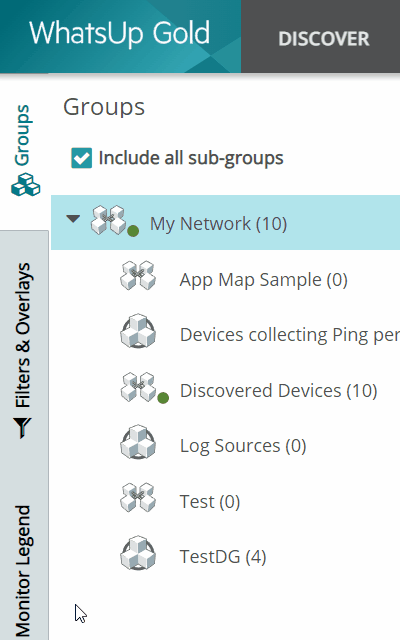Select TestDG (4) in the tree
The height and width of the screenshot is (640, 400).
coord(223,557)
